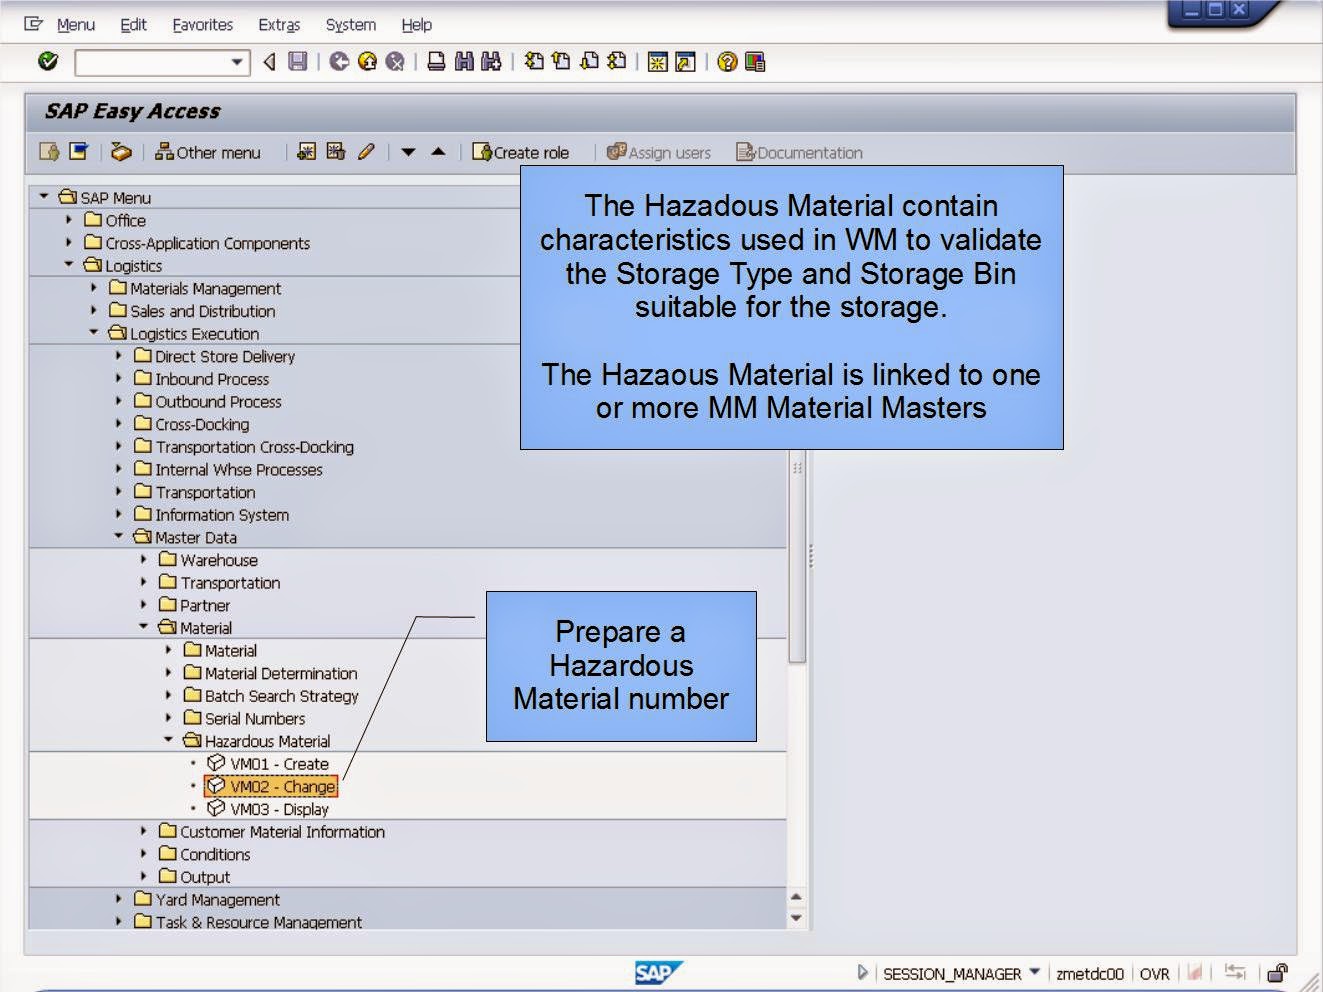Click the Find binoculars icon
The image size is (1323, 992).
pyautogui.click(x=463, y=62)
